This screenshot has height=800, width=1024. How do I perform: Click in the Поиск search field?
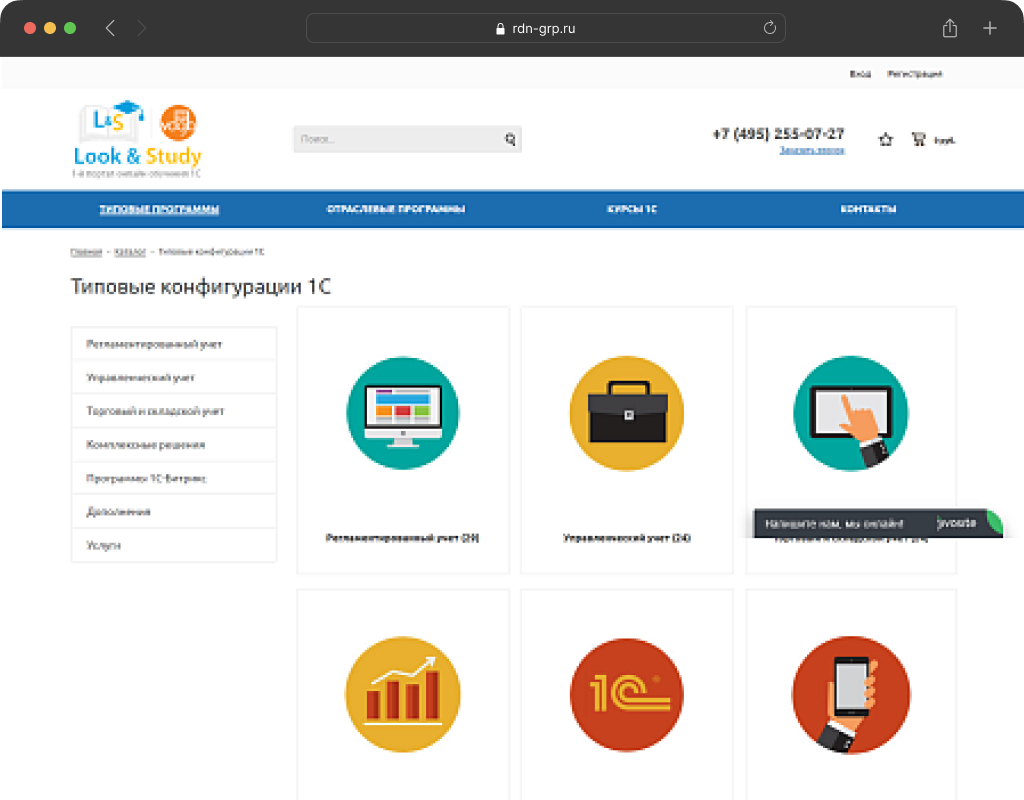395,140
